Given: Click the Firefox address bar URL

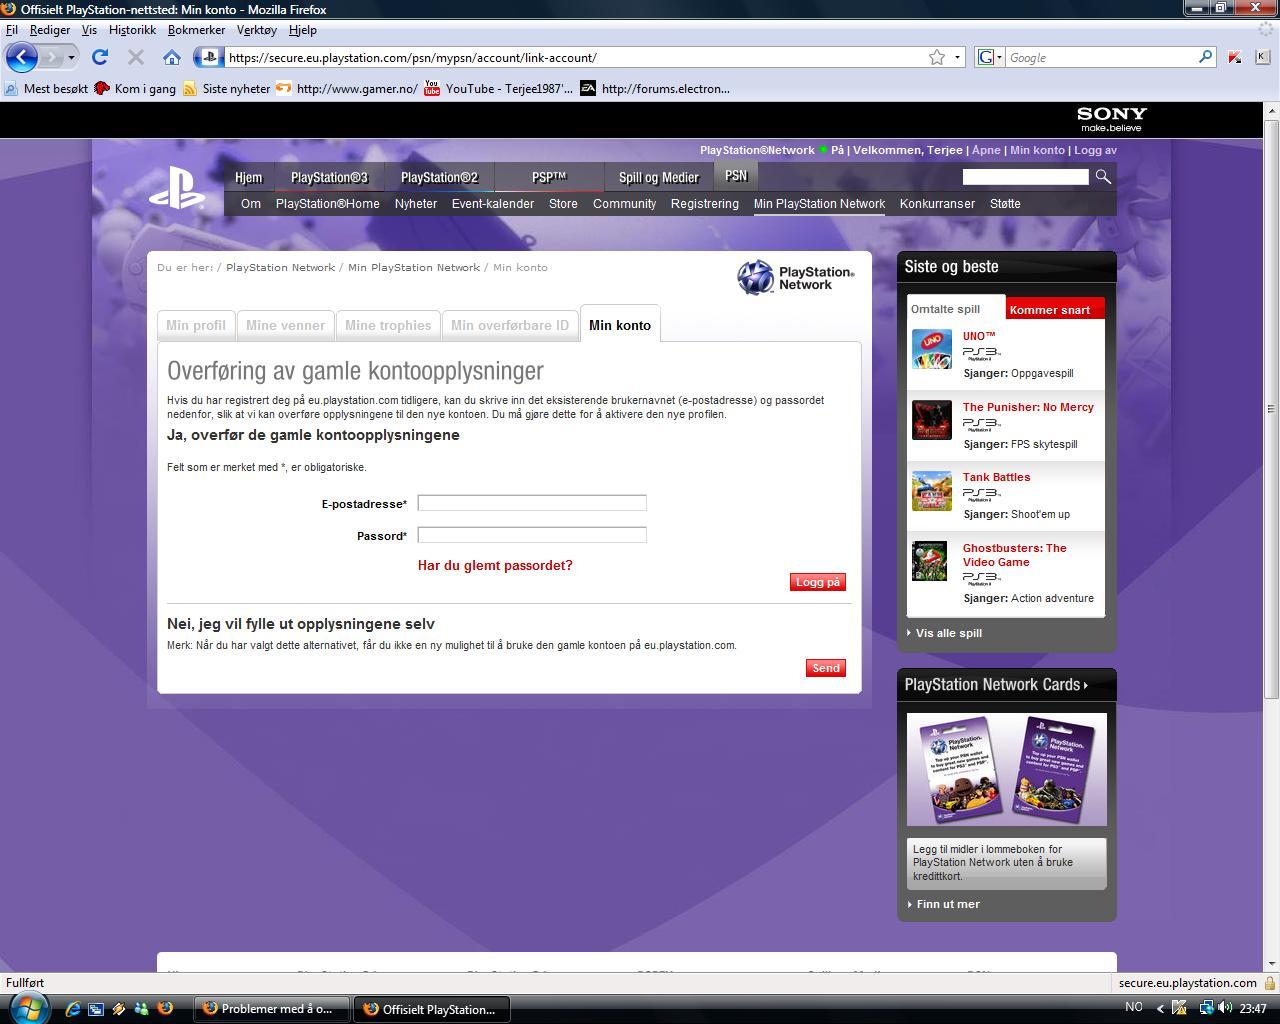Looking at the screenshot, I should tap(412, 58).
